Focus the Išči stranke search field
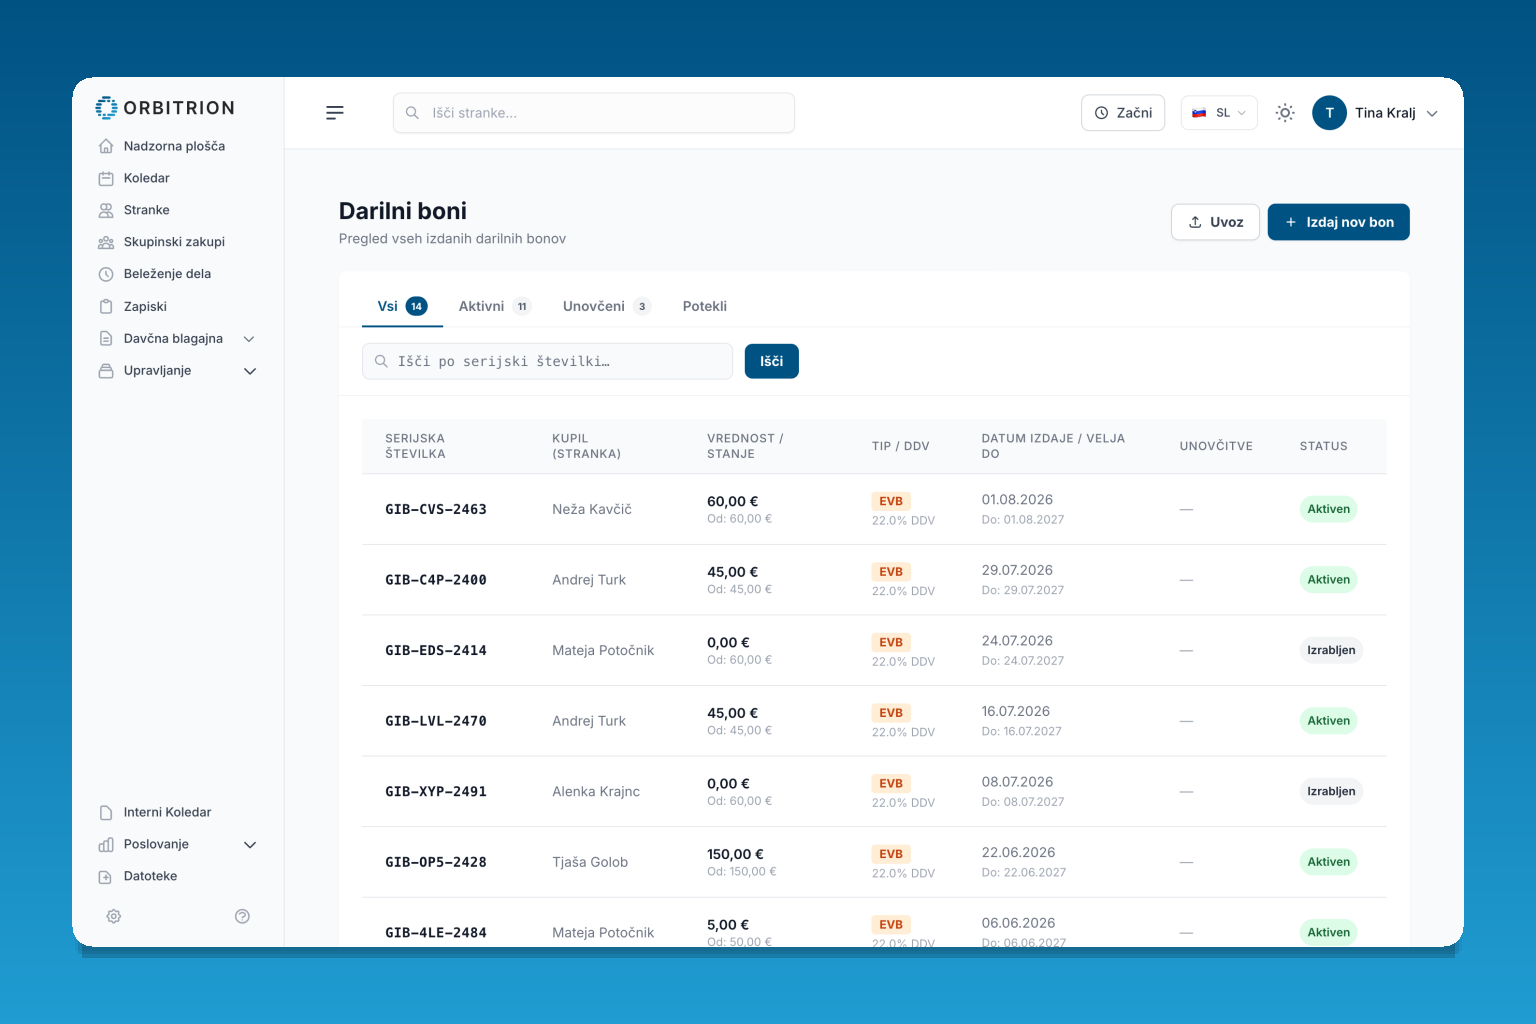Screen dimensions: 1536x1024 click(x=594, y=113)
